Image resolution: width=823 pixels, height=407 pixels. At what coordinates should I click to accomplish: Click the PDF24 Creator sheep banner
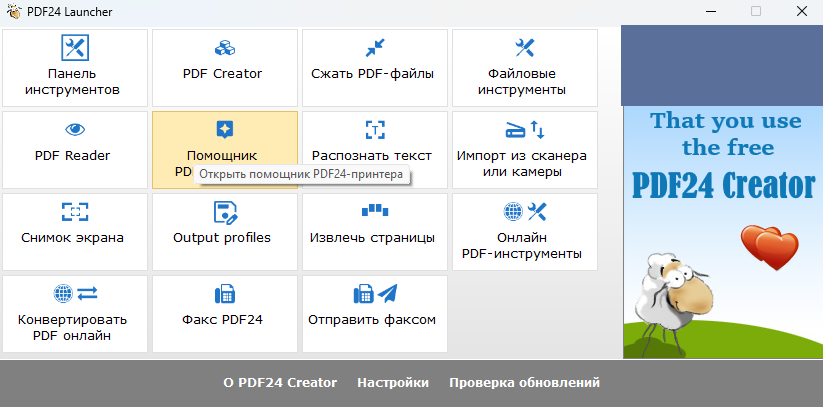(x=723, y=232)
